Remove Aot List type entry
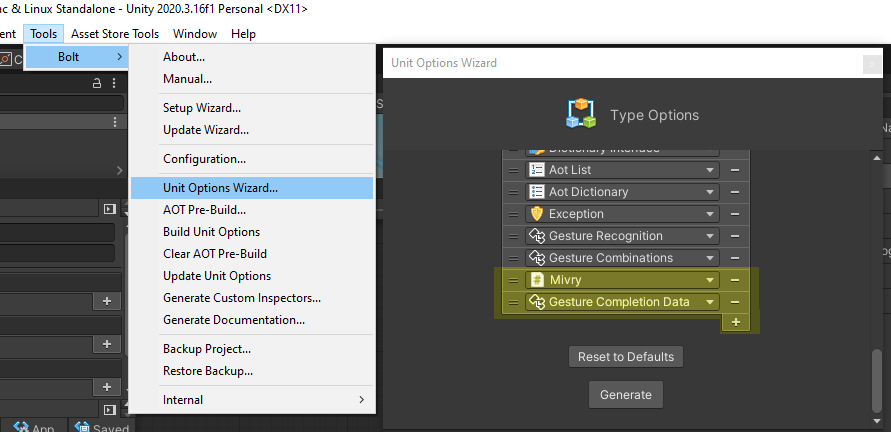The width and height of the screenshot is (891, 432). 735,170
